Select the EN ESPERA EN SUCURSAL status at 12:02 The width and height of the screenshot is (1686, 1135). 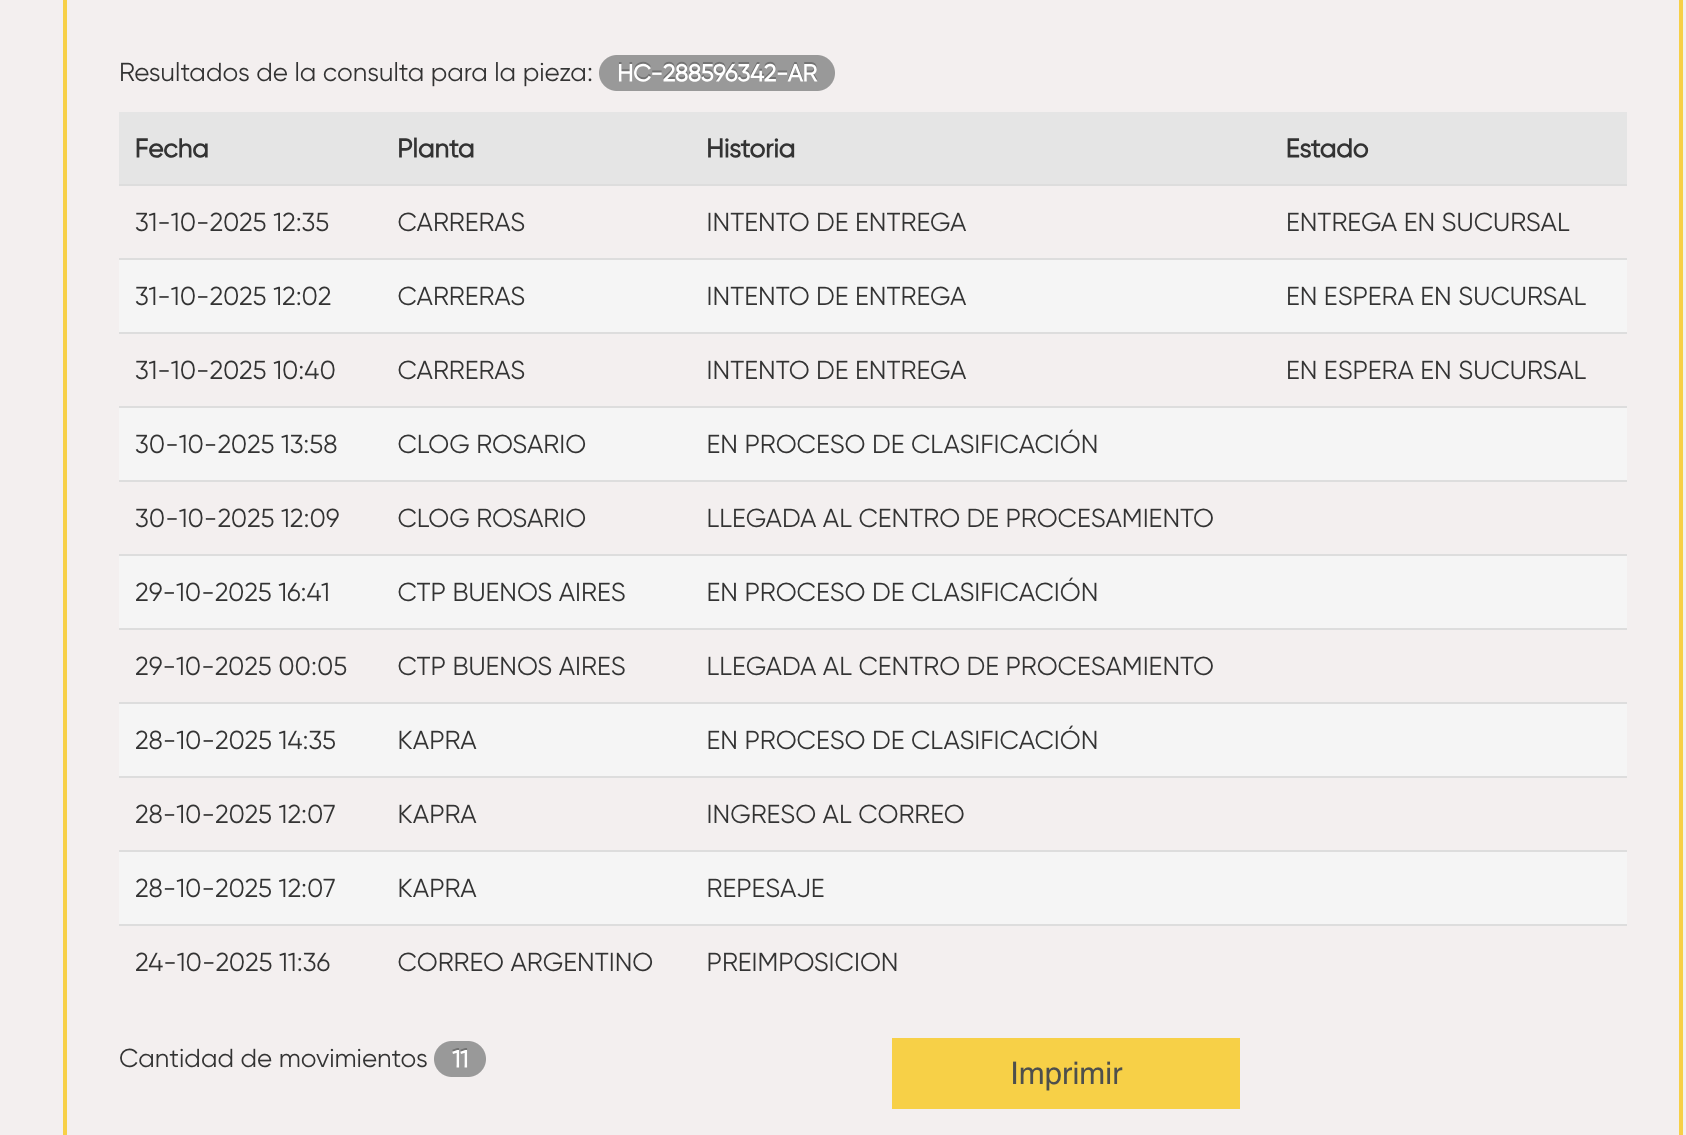point(1435,296)
